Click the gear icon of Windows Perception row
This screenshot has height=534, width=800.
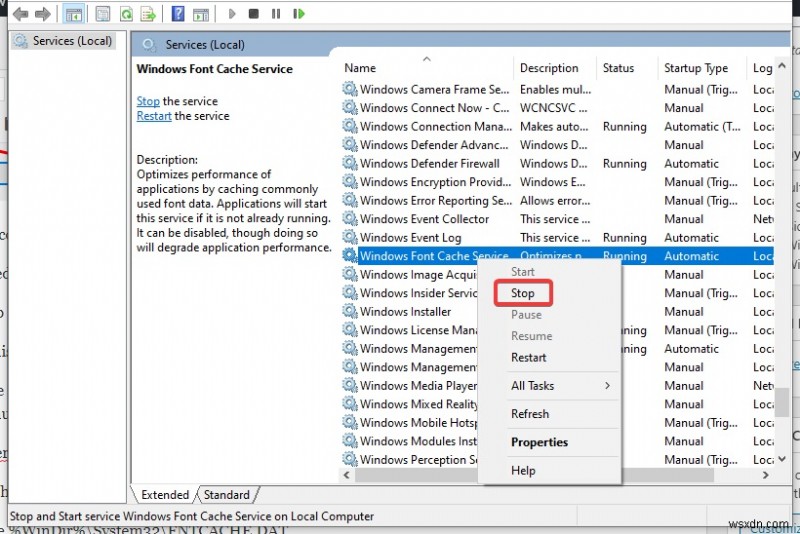click(x=349, y=459)
